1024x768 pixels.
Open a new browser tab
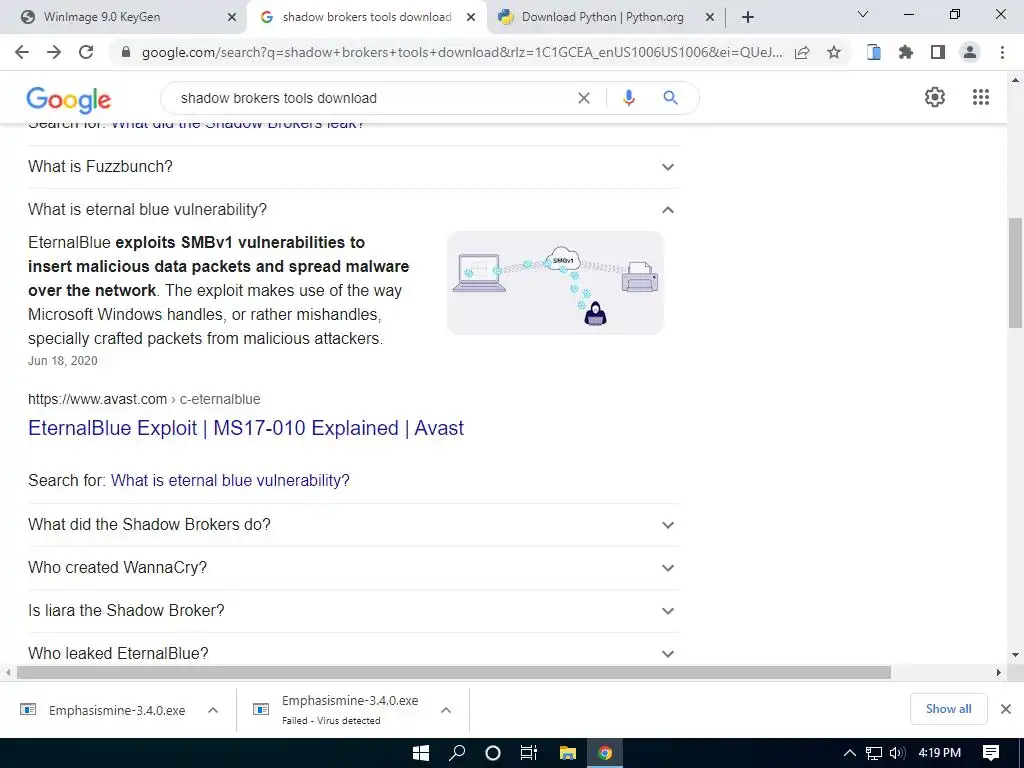tap(748, 17)
